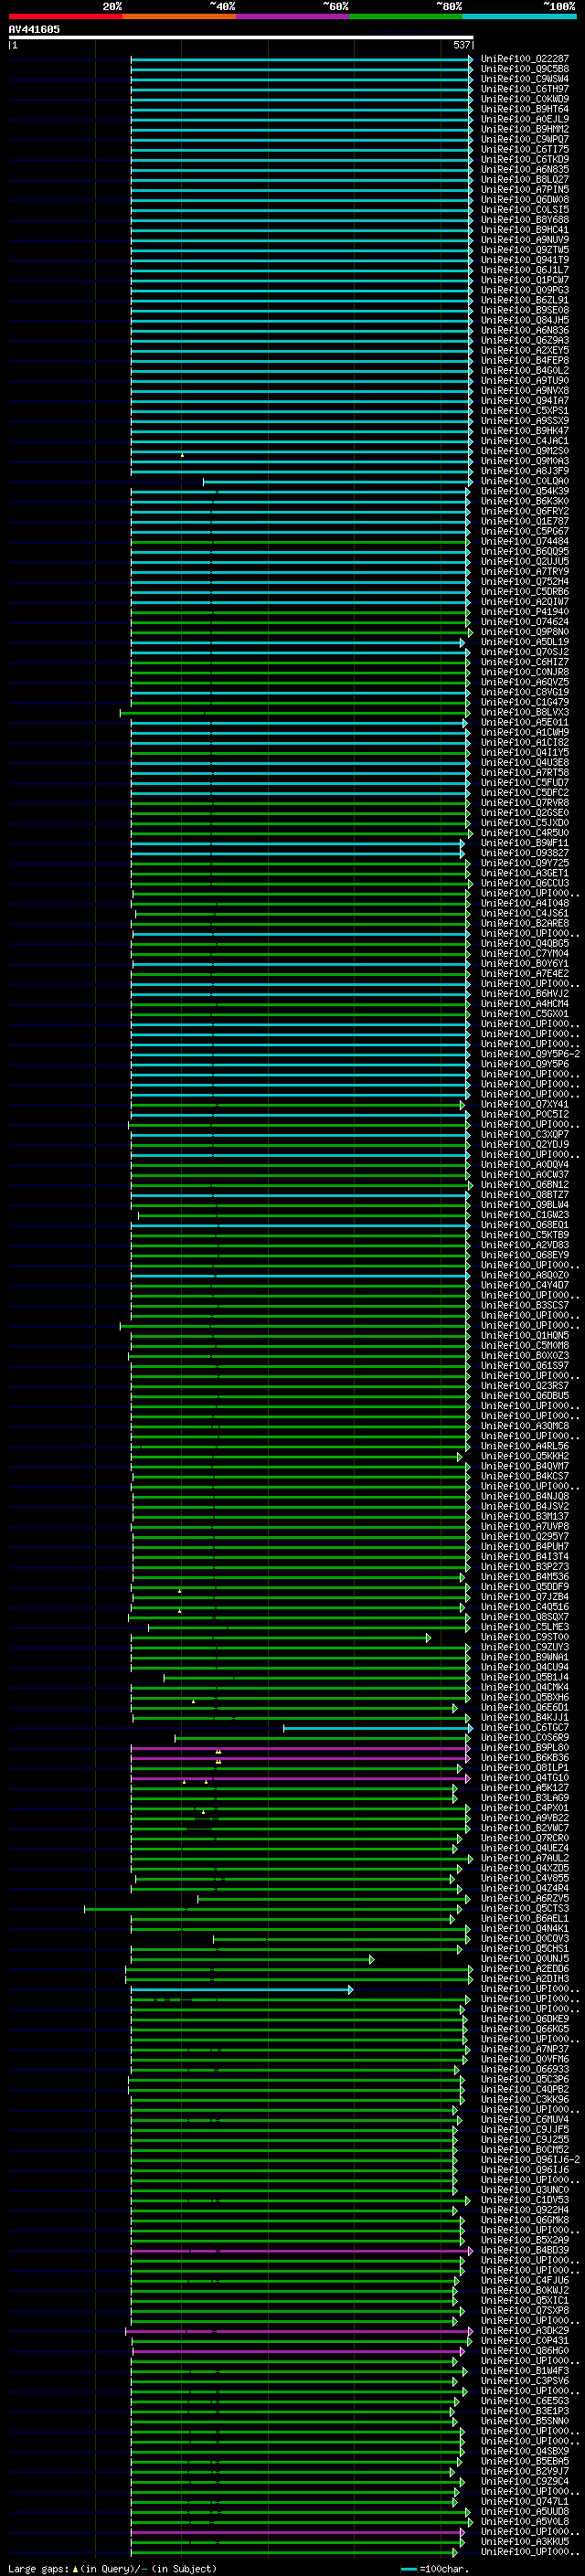Click the magenta alignment bar for UniRef100_B9PL80
Screen dimensions: 585x2576
(299, 1748)
